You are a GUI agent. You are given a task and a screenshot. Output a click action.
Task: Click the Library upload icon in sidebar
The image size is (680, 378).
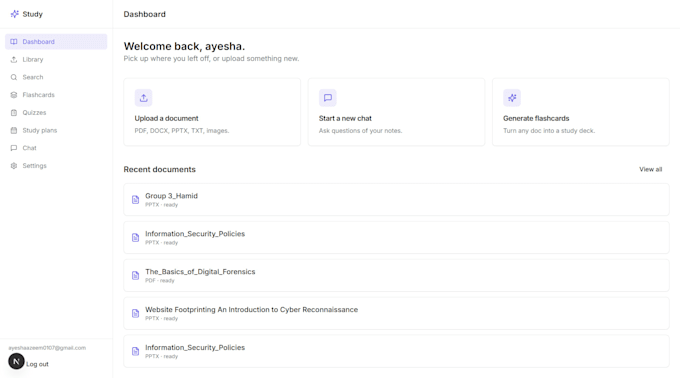(14, 59)
